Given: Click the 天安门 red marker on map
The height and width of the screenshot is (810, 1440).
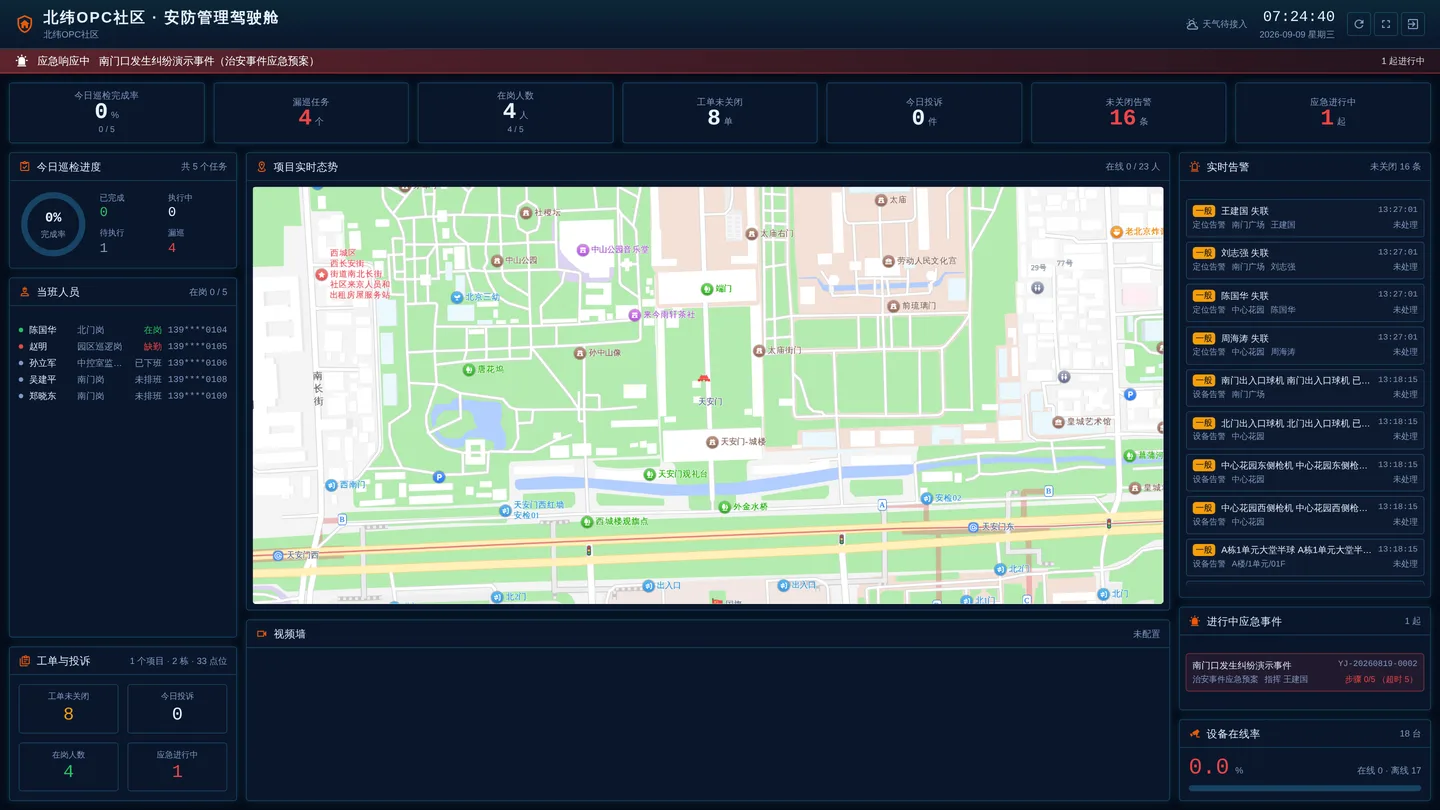Looking at the screenshot, I should (x=703, y=379).
